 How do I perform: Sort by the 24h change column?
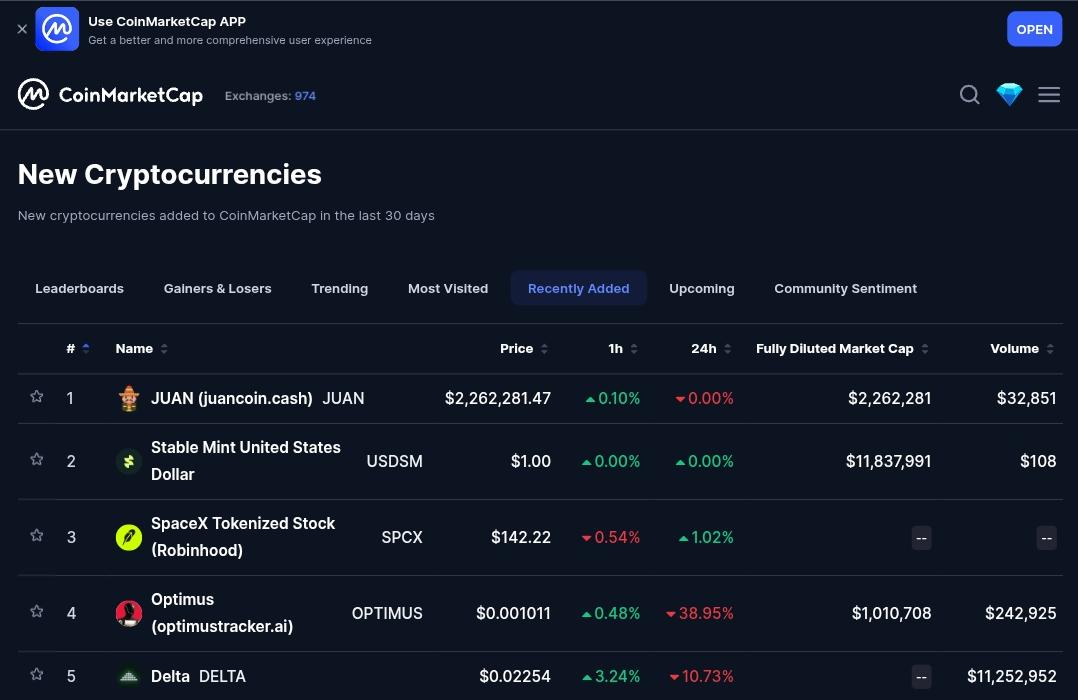pyautogui.click(x=711, y=349)
